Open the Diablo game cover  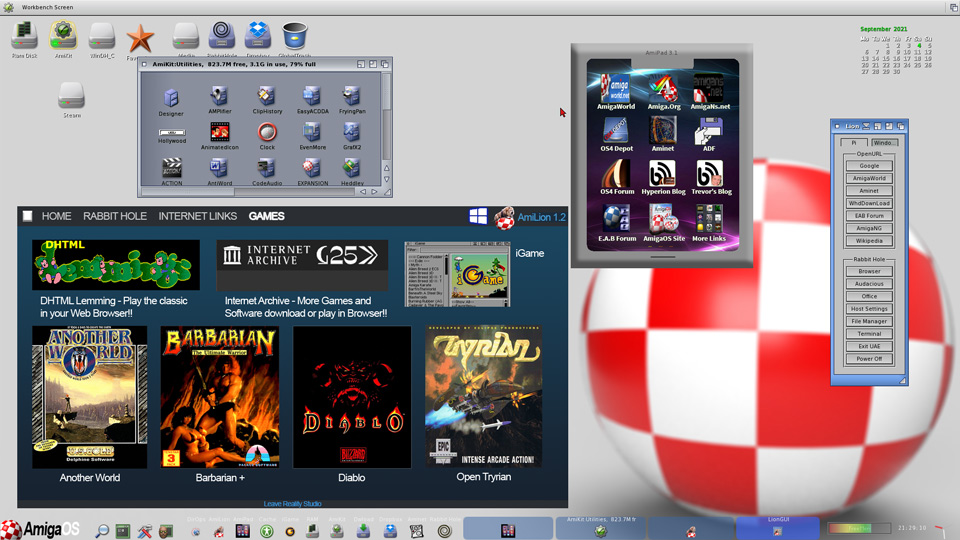pos(352,397)
